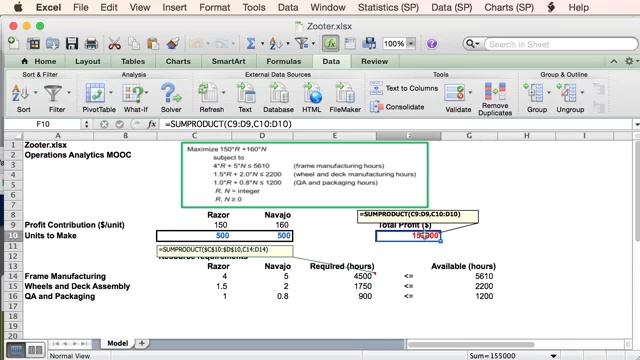Click the Copy icon in toolbar
The height and width of the screenshot is (360, 640).
point(133,43)
